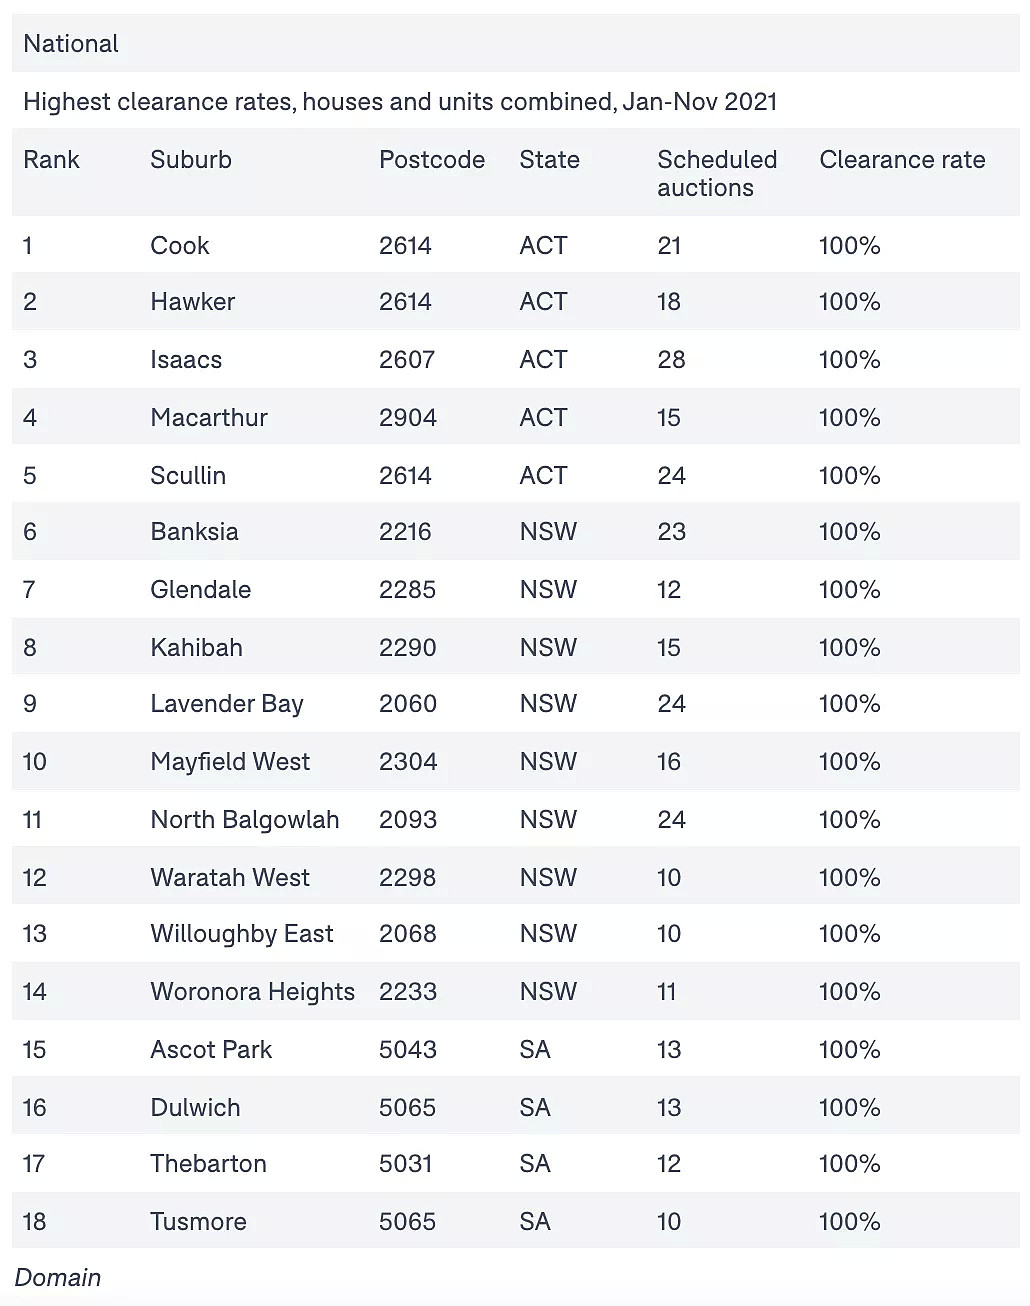Click the Domain source label

pyautogui.click(x=58, y=1278)
